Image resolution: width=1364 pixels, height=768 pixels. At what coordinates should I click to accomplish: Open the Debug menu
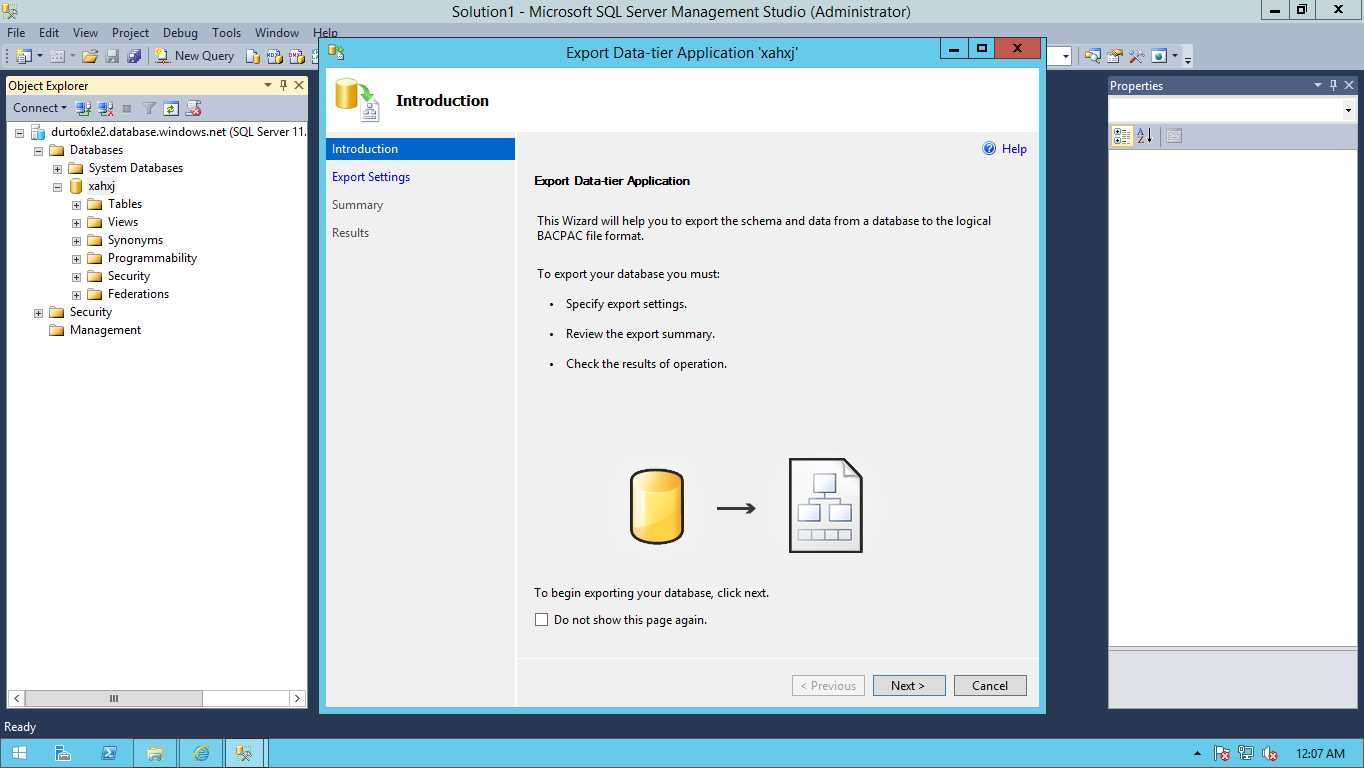(x=181, y=33)
